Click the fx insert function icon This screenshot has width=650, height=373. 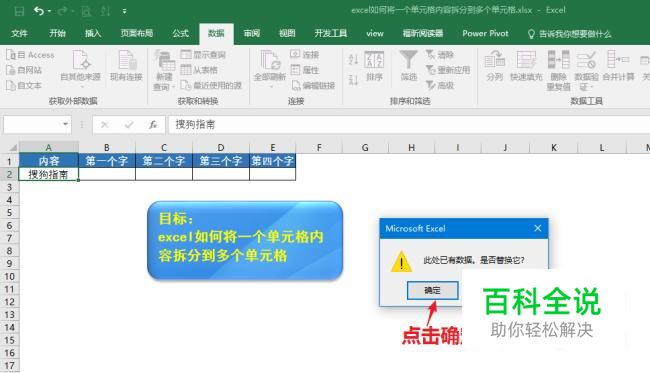153,124
